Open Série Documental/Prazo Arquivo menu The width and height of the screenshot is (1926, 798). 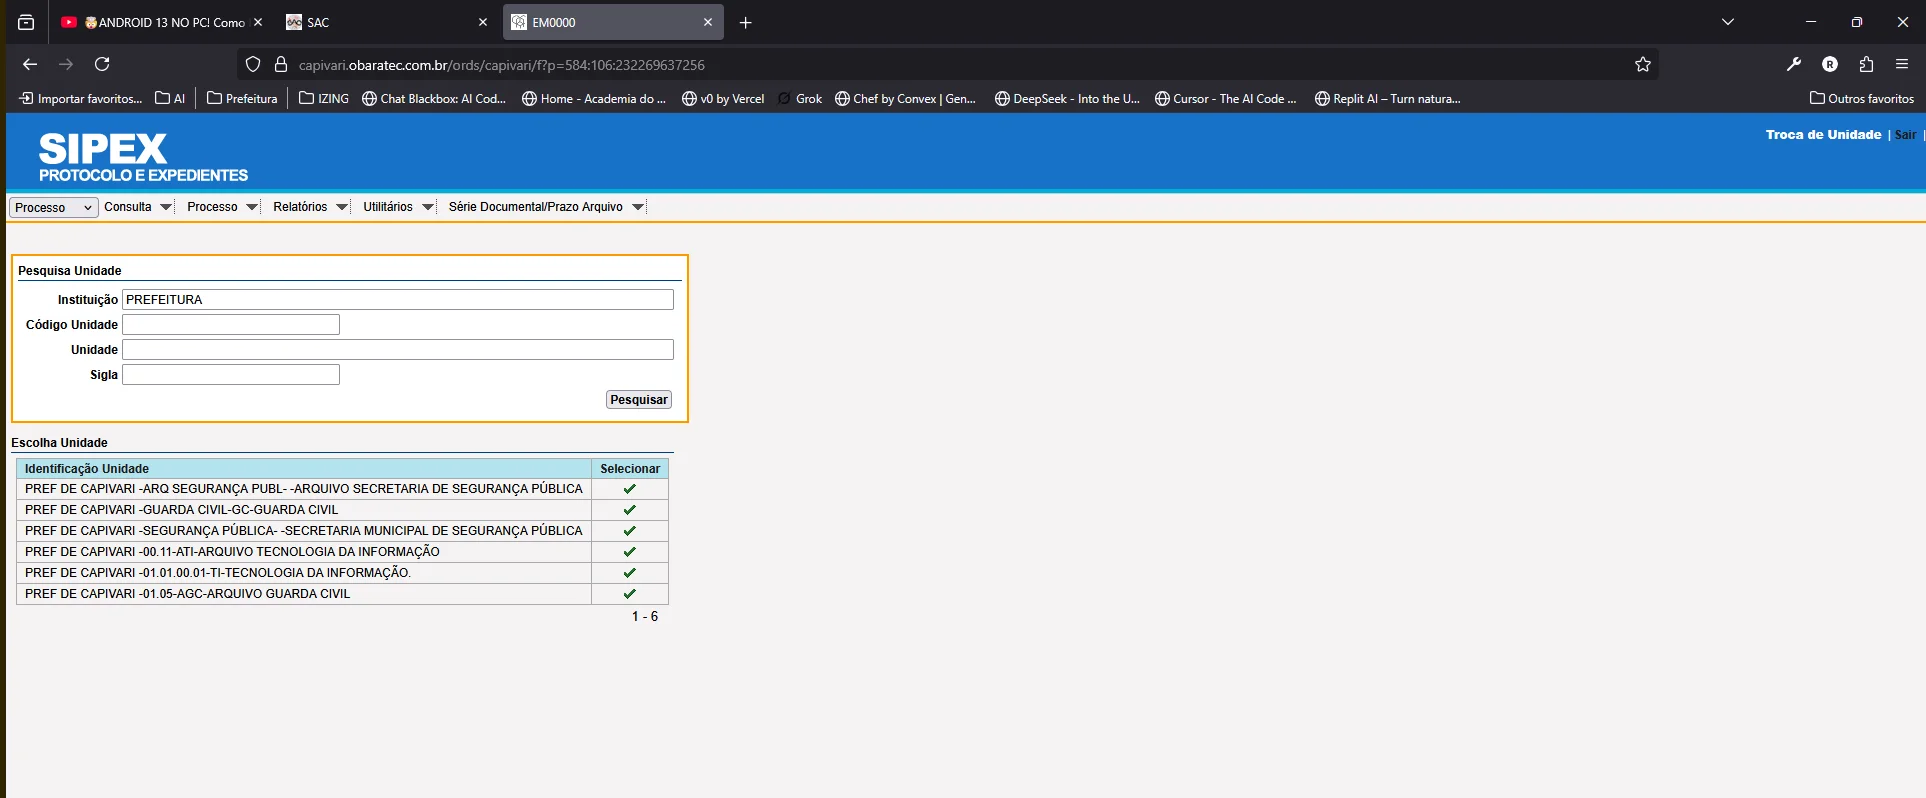[x=545, y=207]
